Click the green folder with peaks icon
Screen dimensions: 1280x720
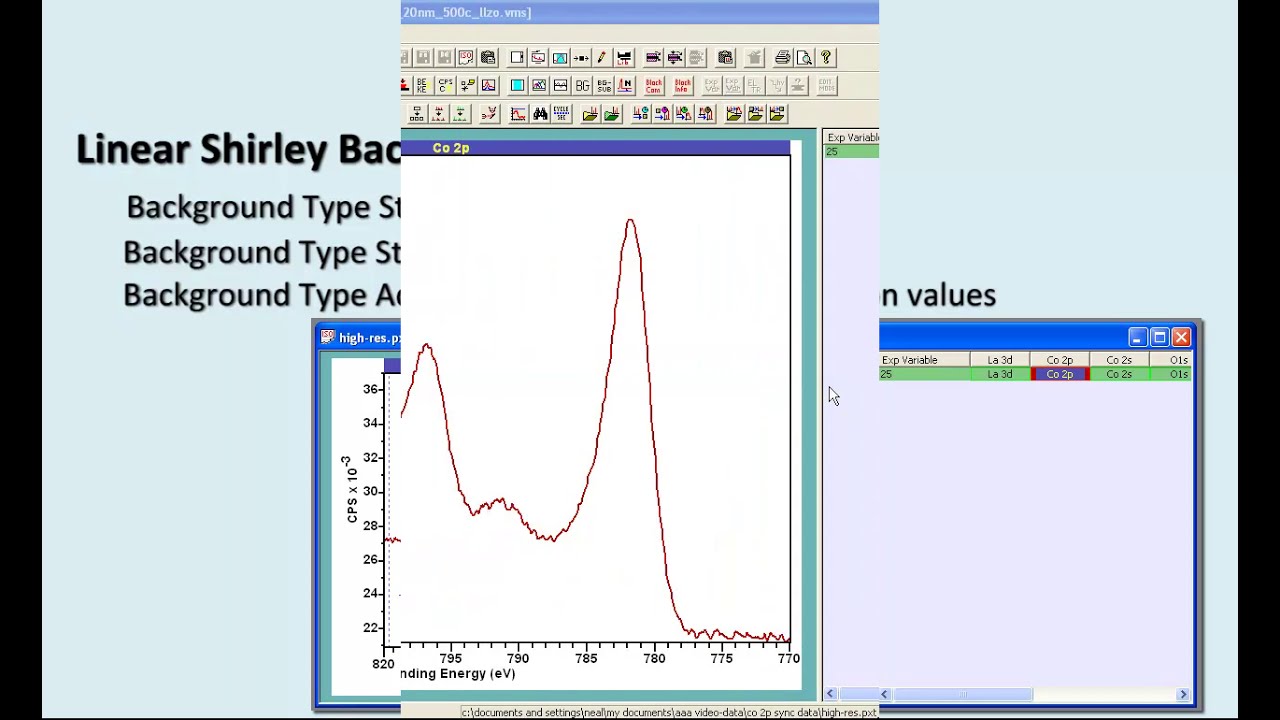click(x=612, y=113)
